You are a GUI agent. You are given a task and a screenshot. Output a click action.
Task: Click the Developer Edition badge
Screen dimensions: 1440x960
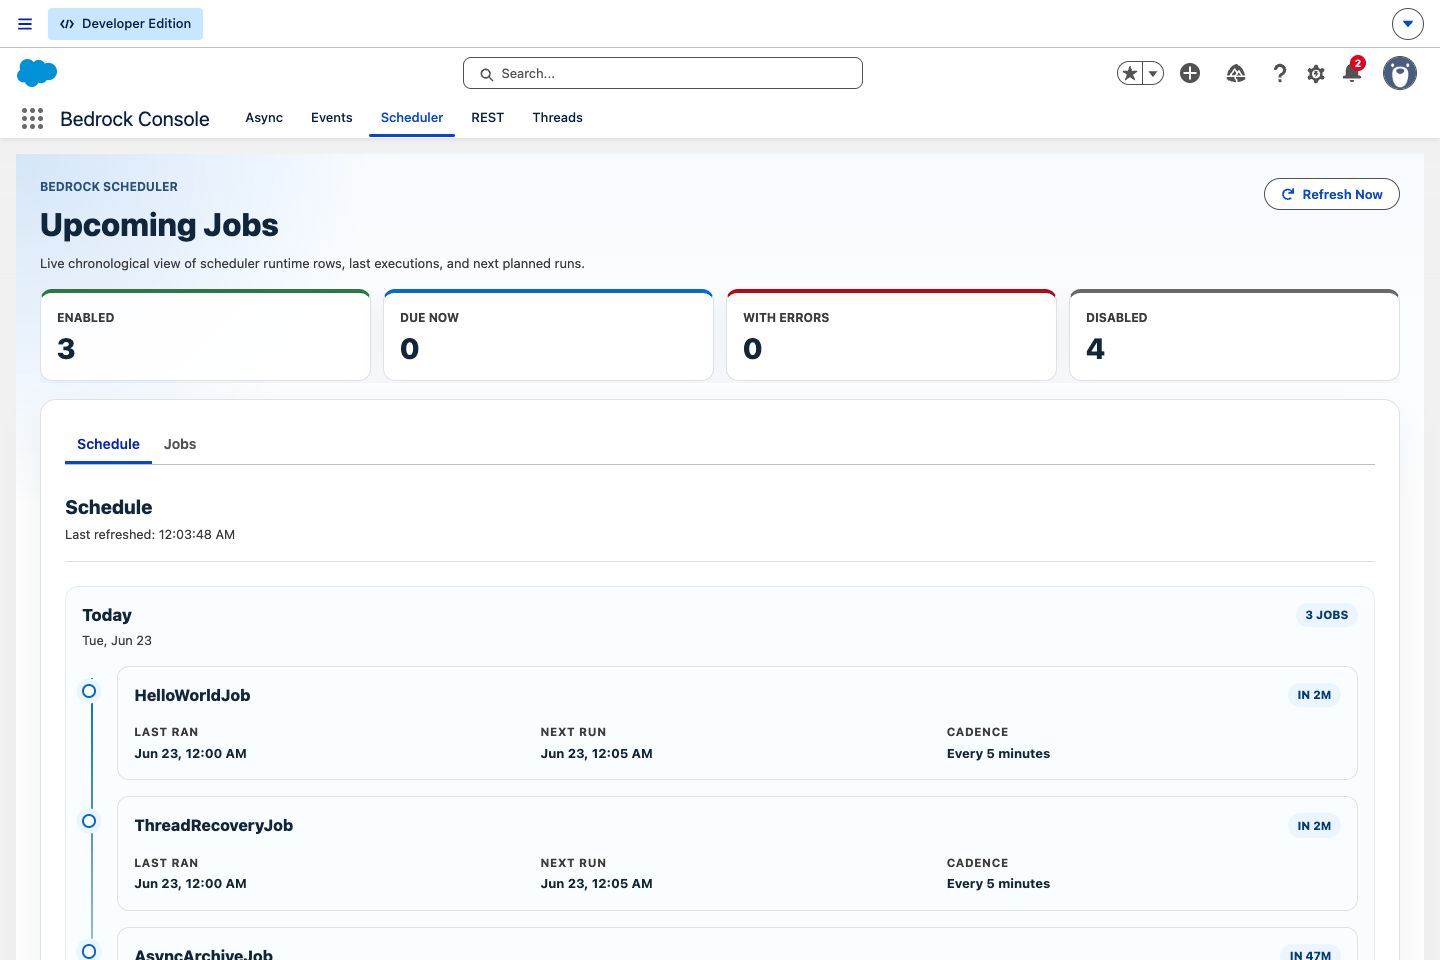(x=125, y=24)
